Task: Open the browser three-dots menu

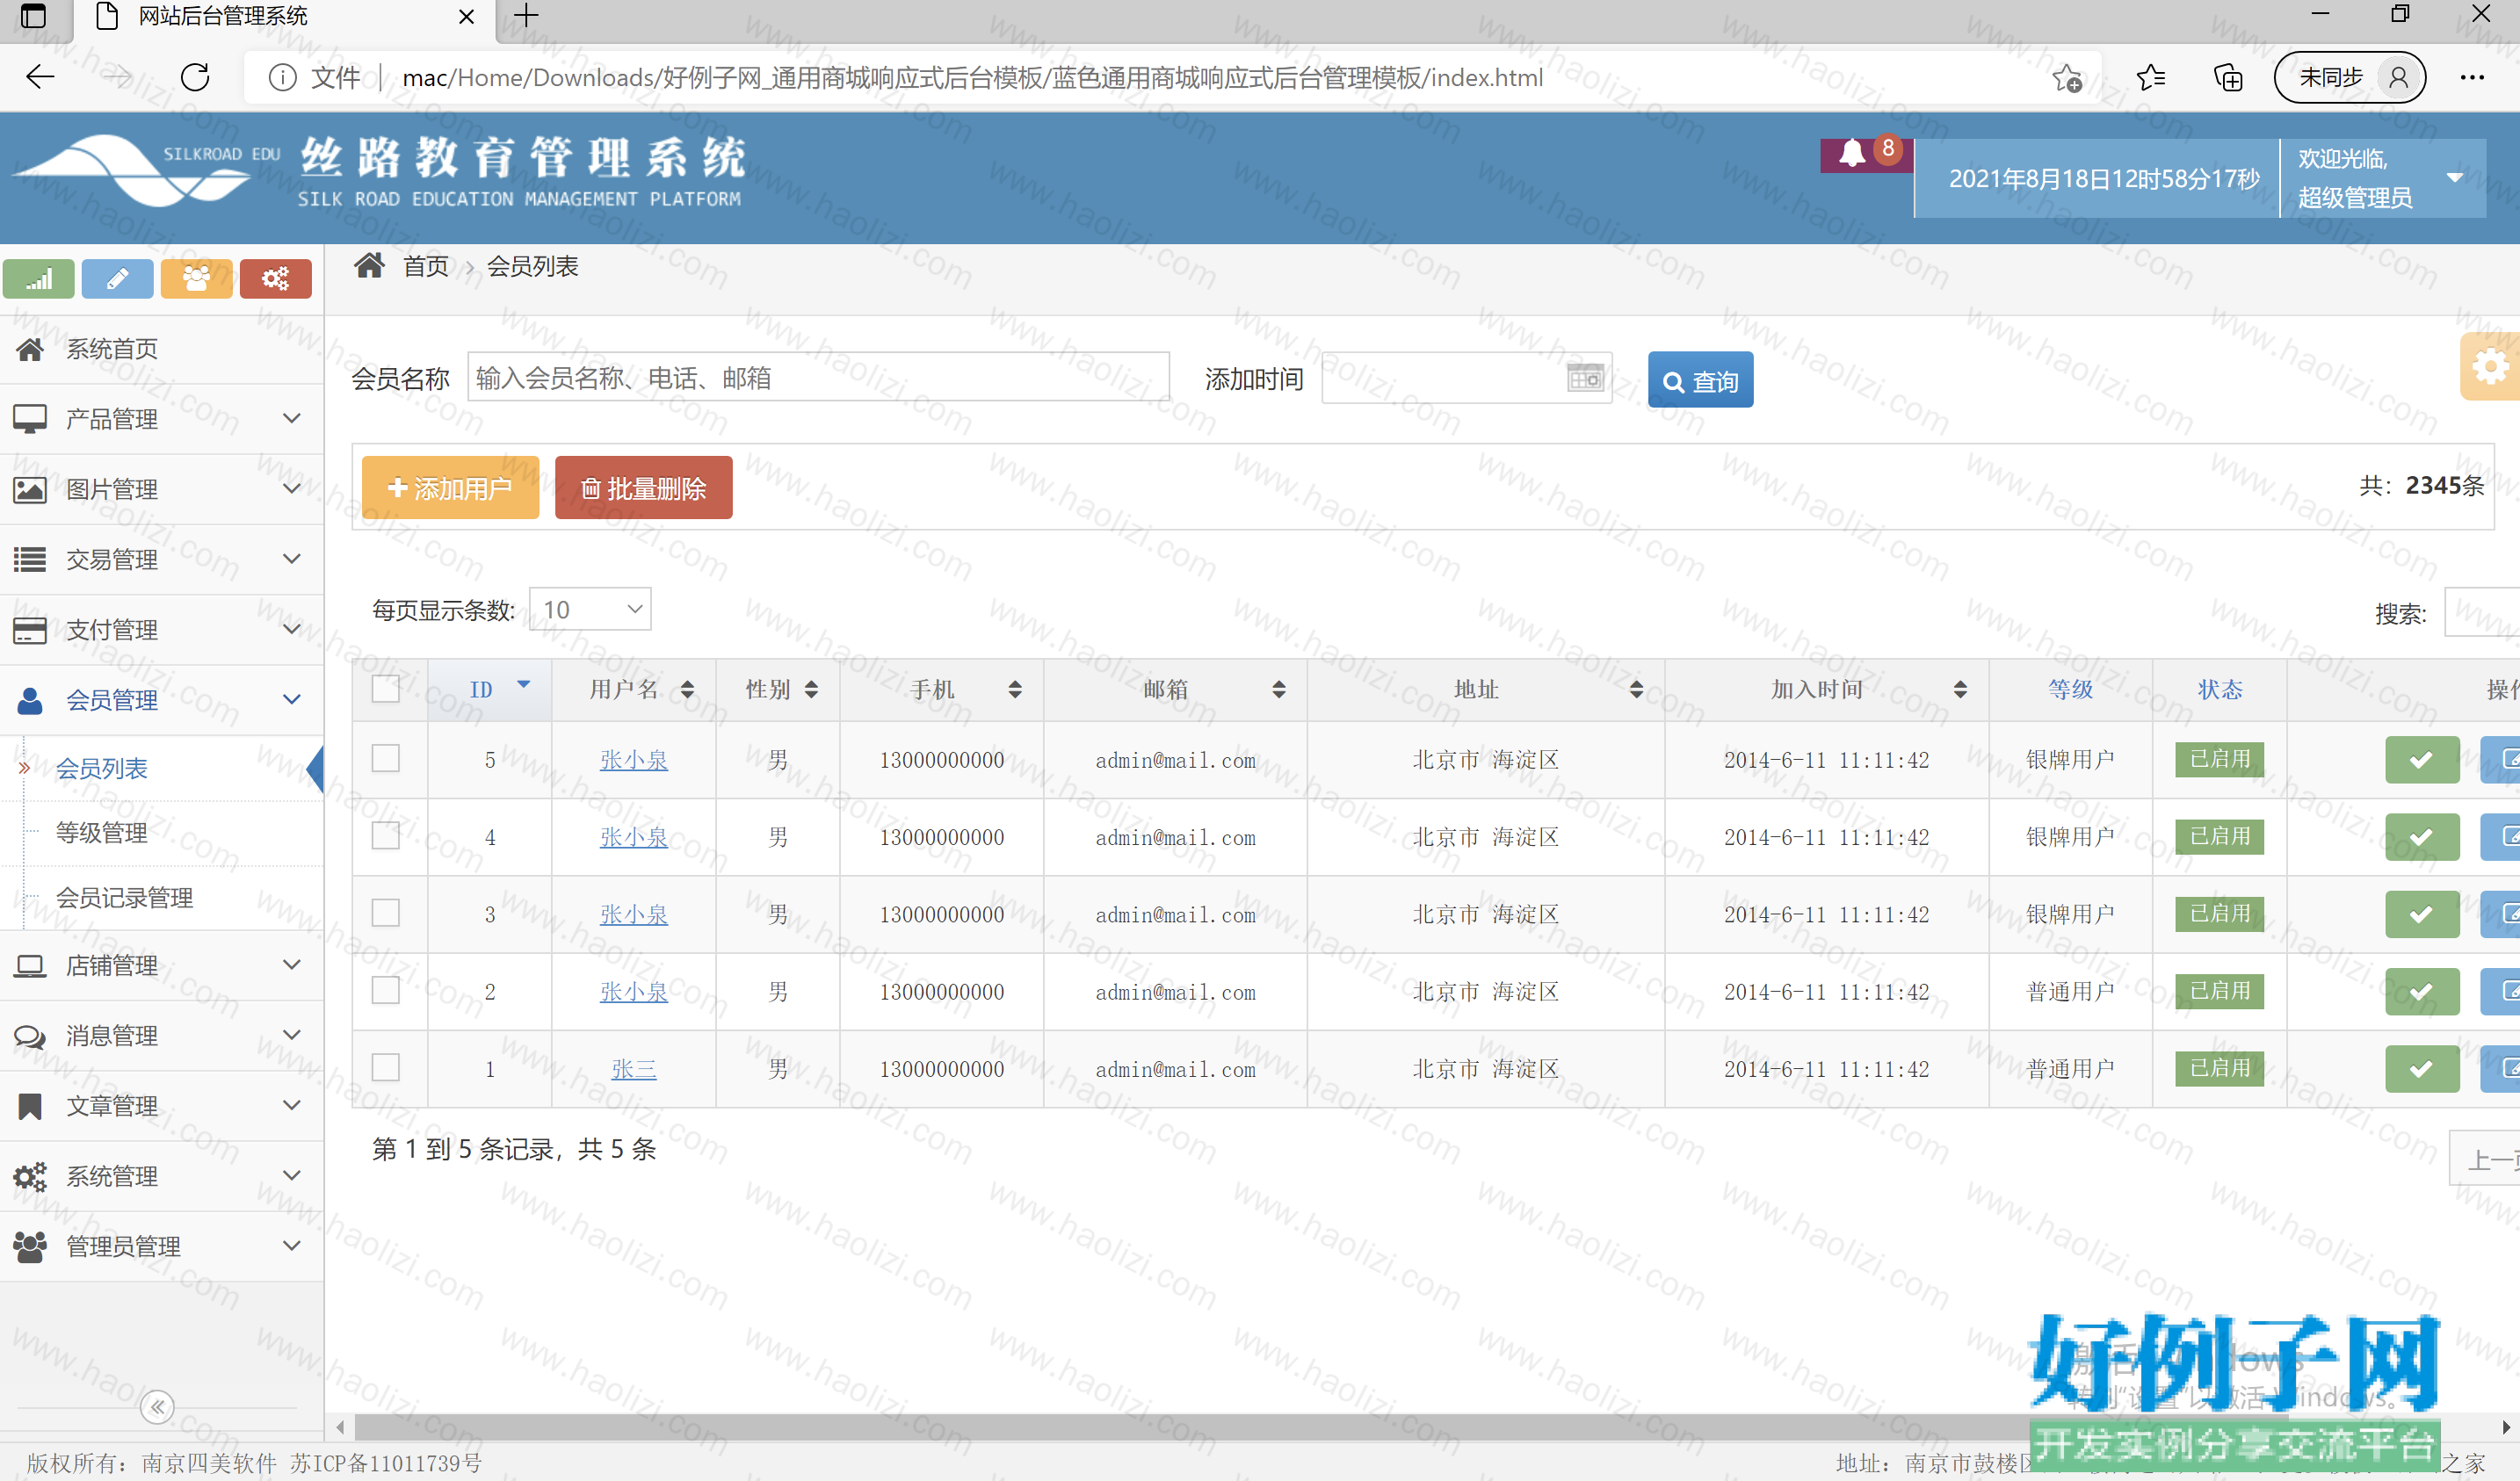Action: (2472, 77)
